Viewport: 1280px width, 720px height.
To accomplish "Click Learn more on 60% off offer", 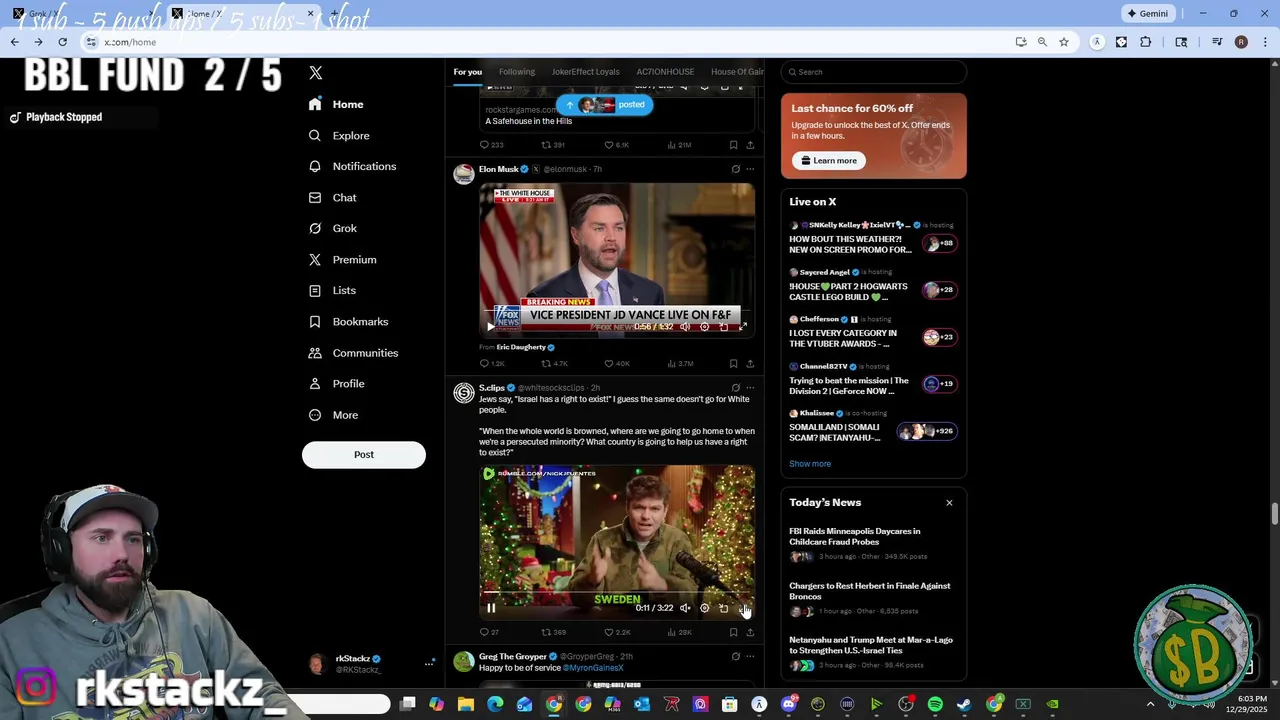I will 829,161.
